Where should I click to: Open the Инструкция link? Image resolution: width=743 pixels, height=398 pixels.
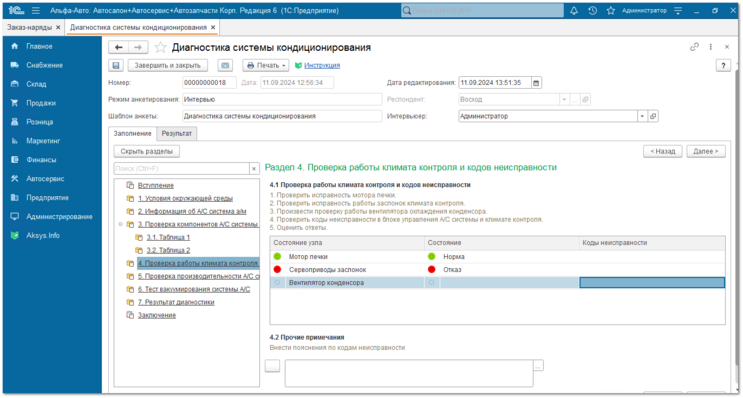[x=322, y=65]
